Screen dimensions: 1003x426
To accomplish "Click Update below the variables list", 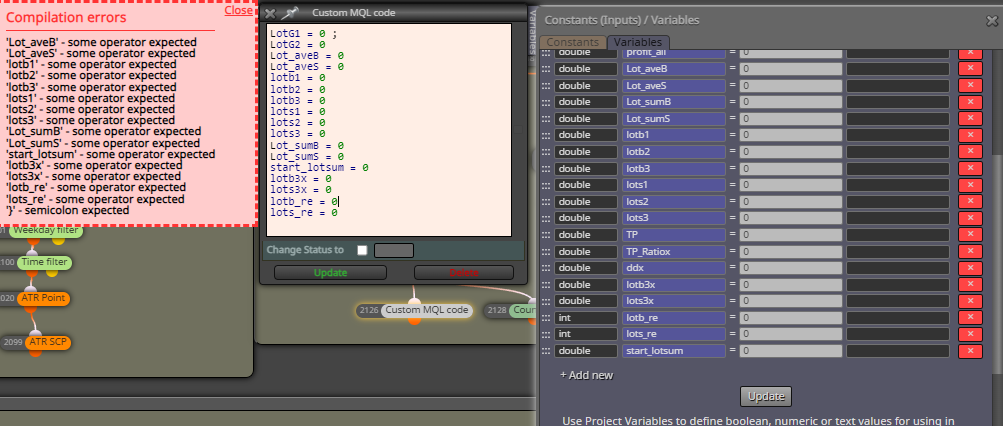I will click(x=766, y=397).
